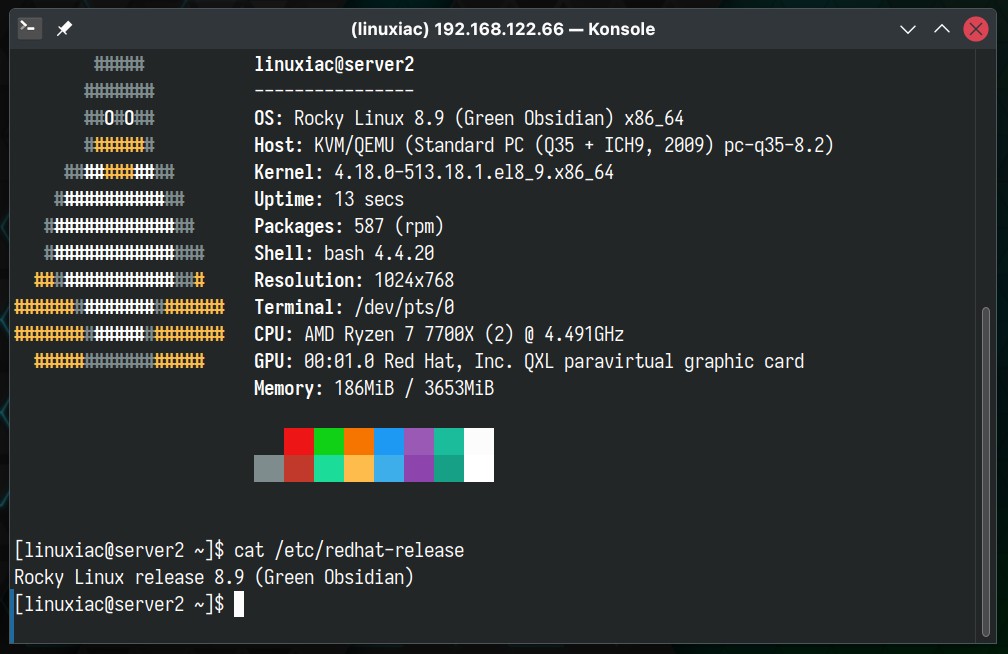Click the 'Terminal: /dev/pts/0' line
1008x654 pixels.
[354, 307]
